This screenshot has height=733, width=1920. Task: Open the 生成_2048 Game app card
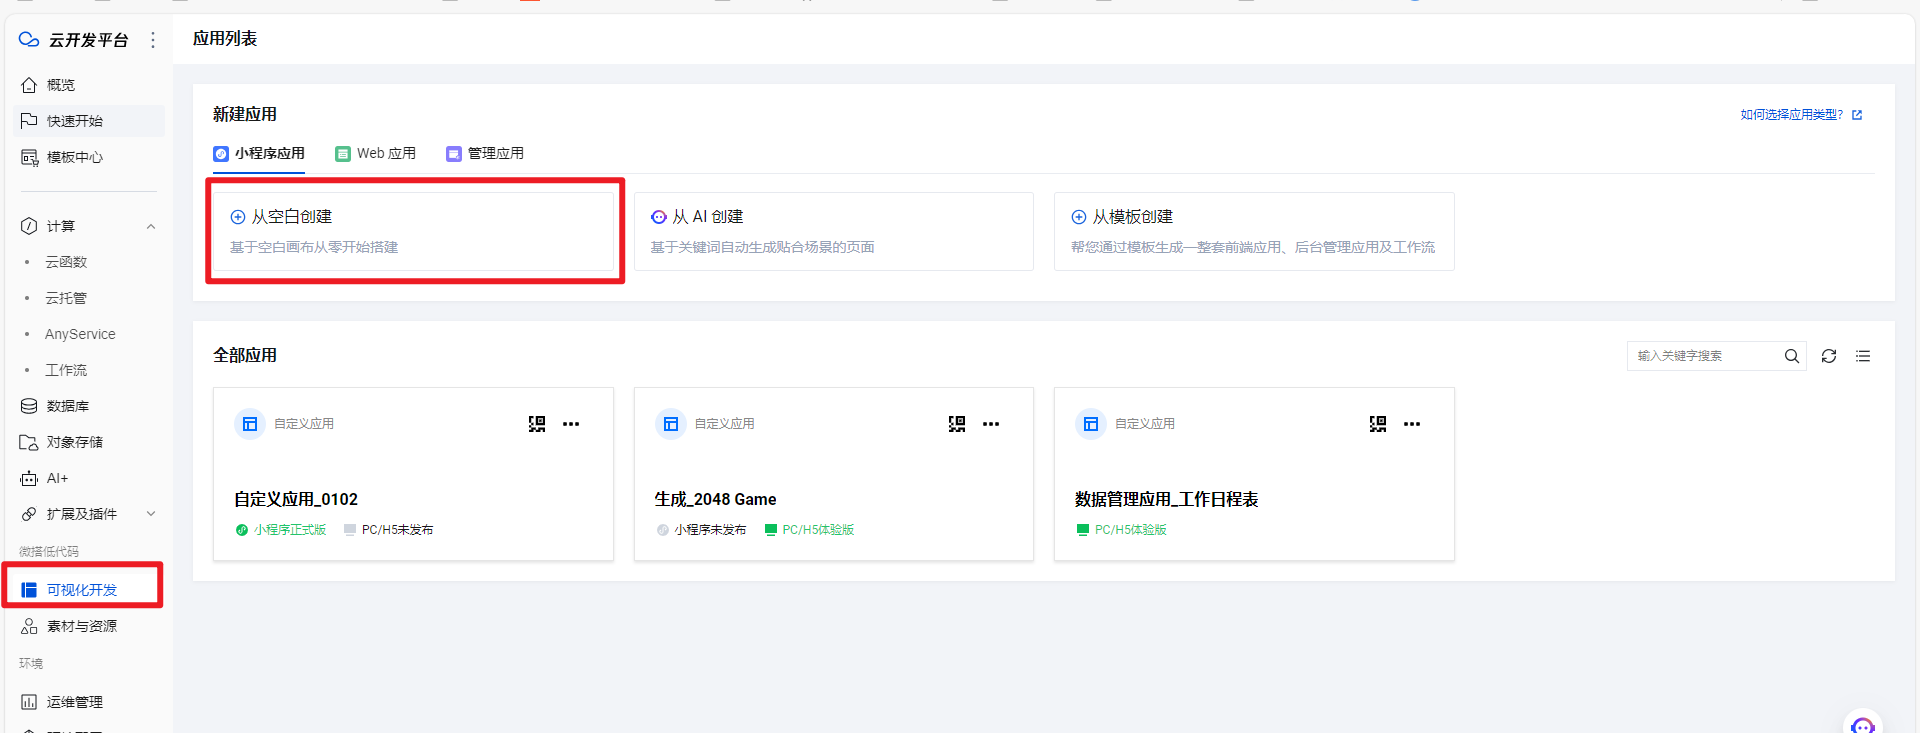(x=834, y=474)
